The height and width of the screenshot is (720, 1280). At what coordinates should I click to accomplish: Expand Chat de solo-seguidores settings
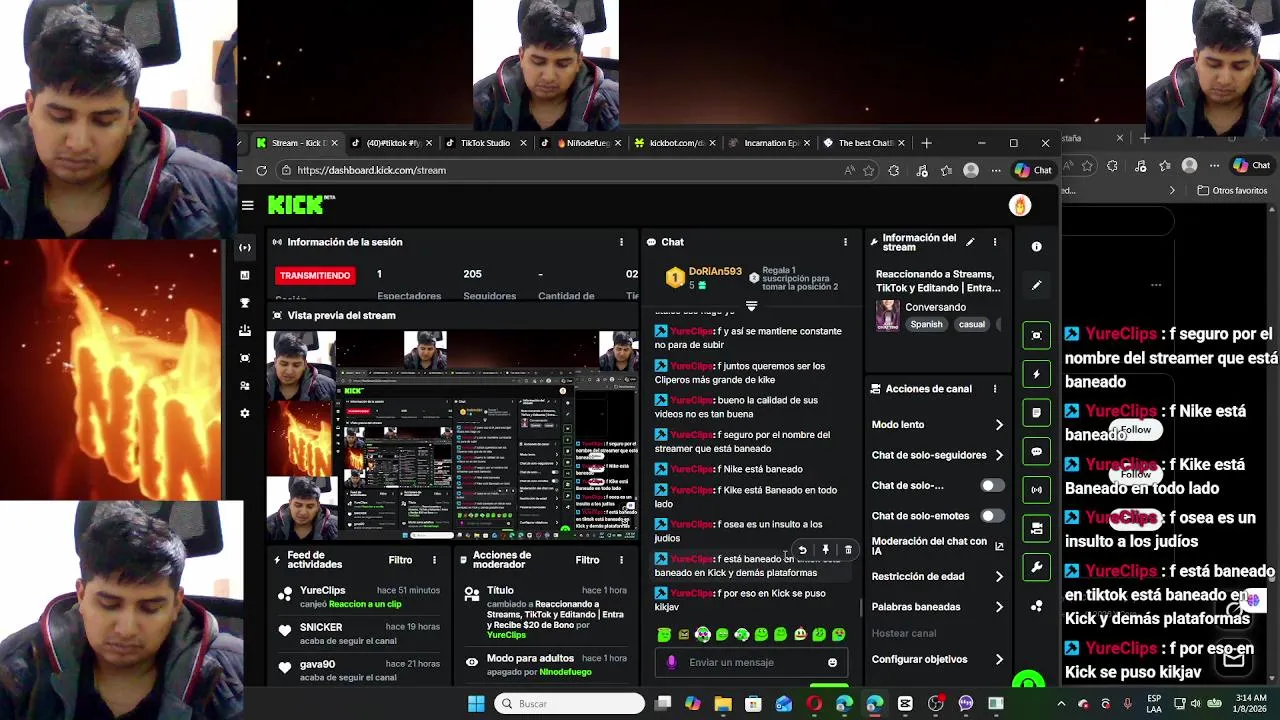[937, 455]
